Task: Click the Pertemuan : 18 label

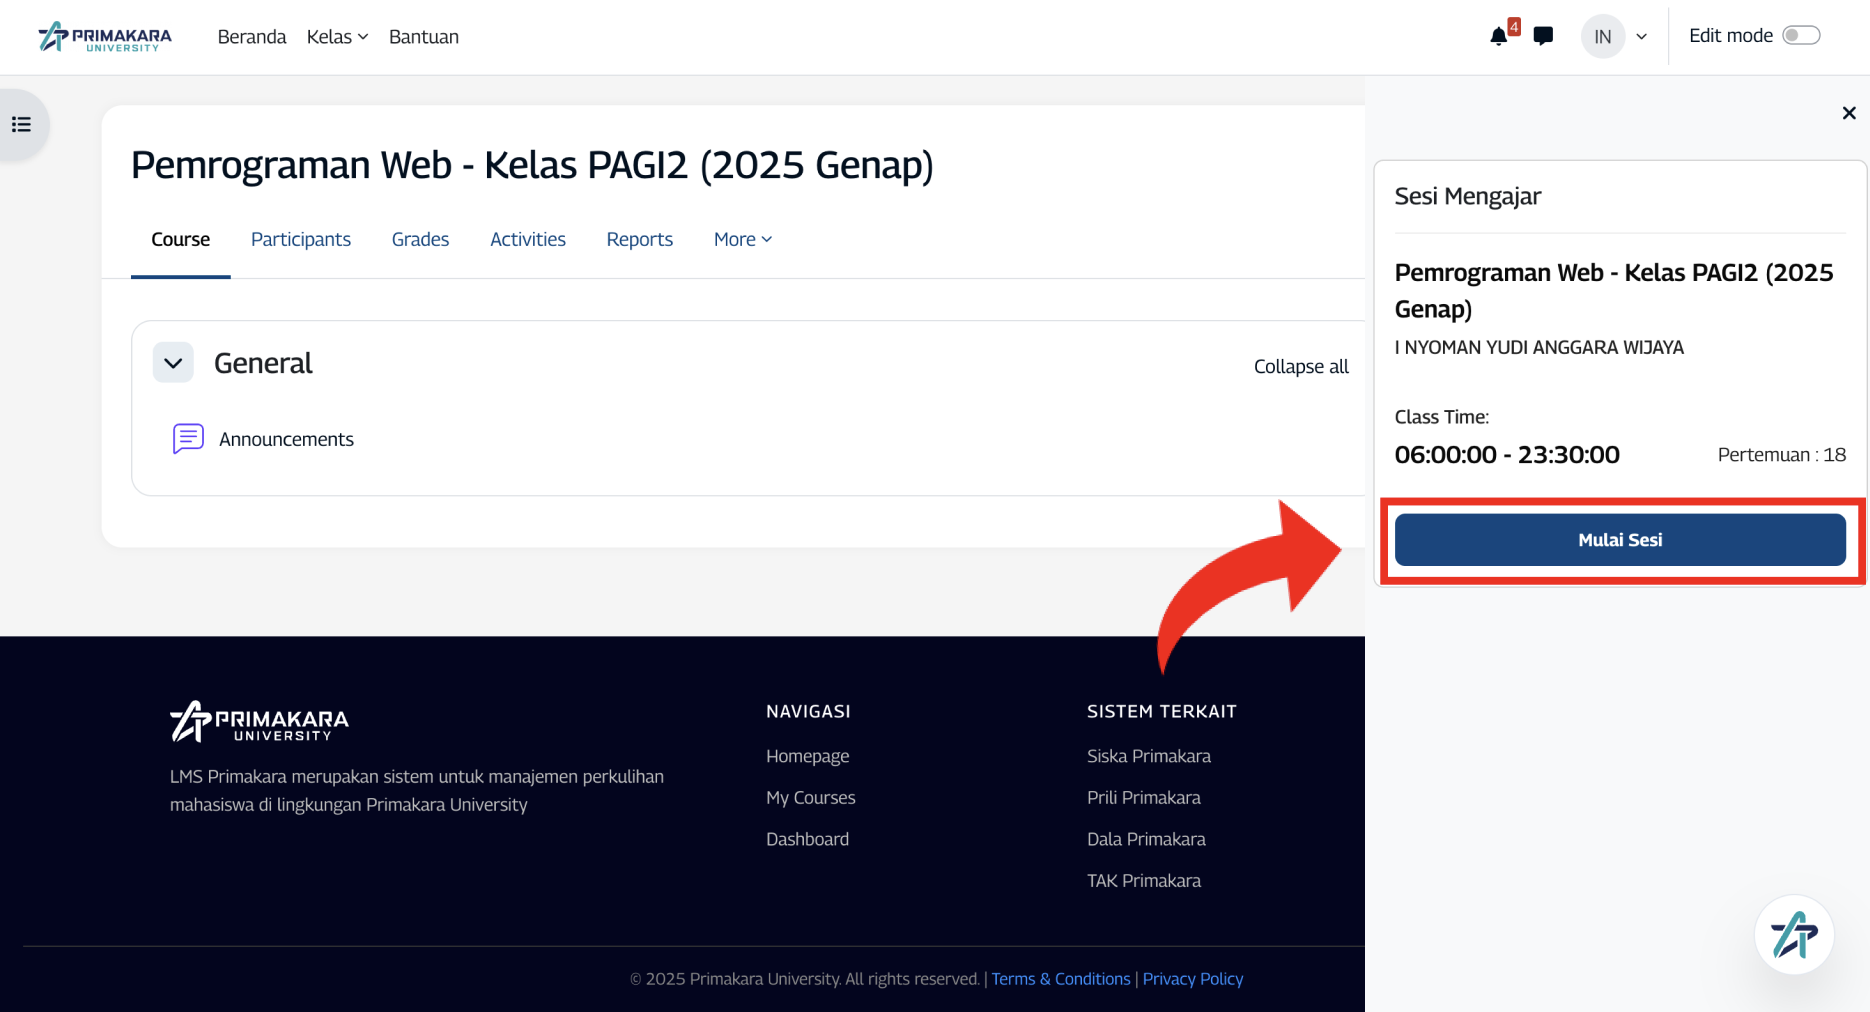Action: pyautogui.click(x=1782, y=455)
